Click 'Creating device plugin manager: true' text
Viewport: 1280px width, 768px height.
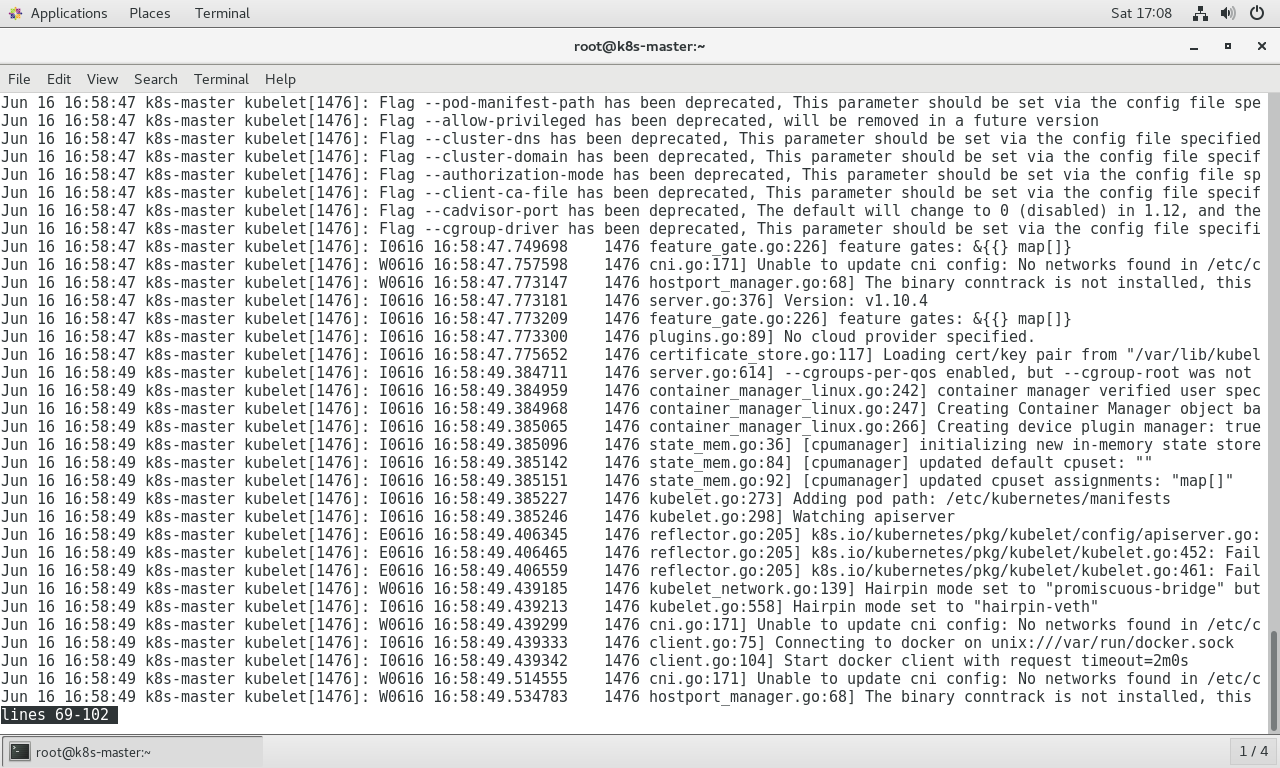coord(1099,427)
